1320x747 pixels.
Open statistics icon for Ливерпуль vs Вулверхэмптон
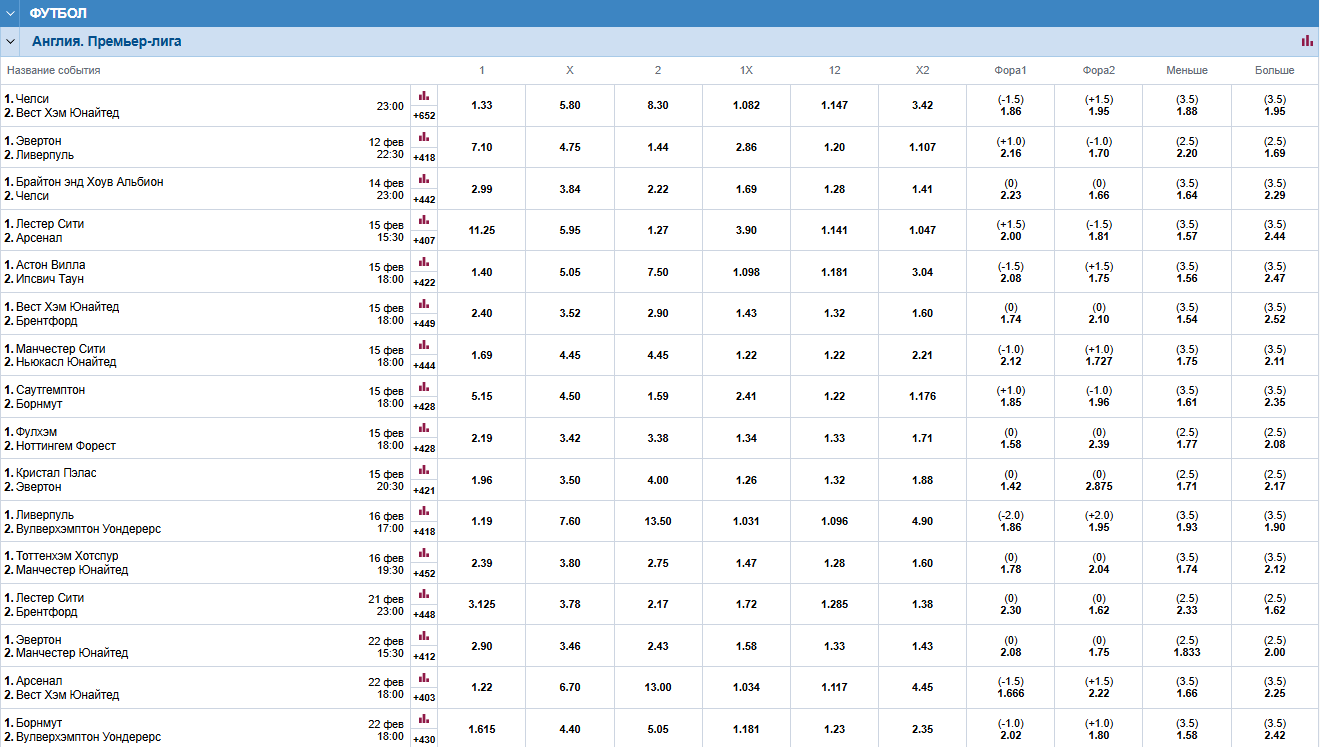click(424, 512)
